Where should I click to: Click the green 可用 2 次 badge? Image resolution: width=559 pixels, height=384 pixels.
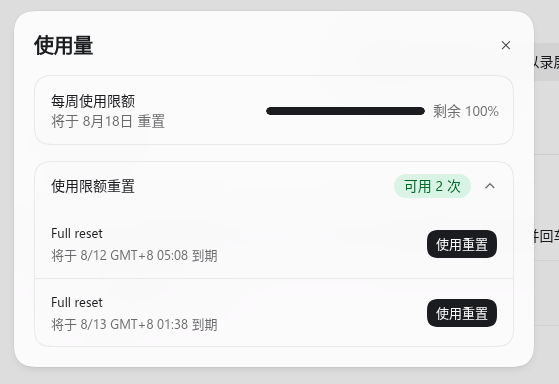pyautogui.click(x=432, y=186)
